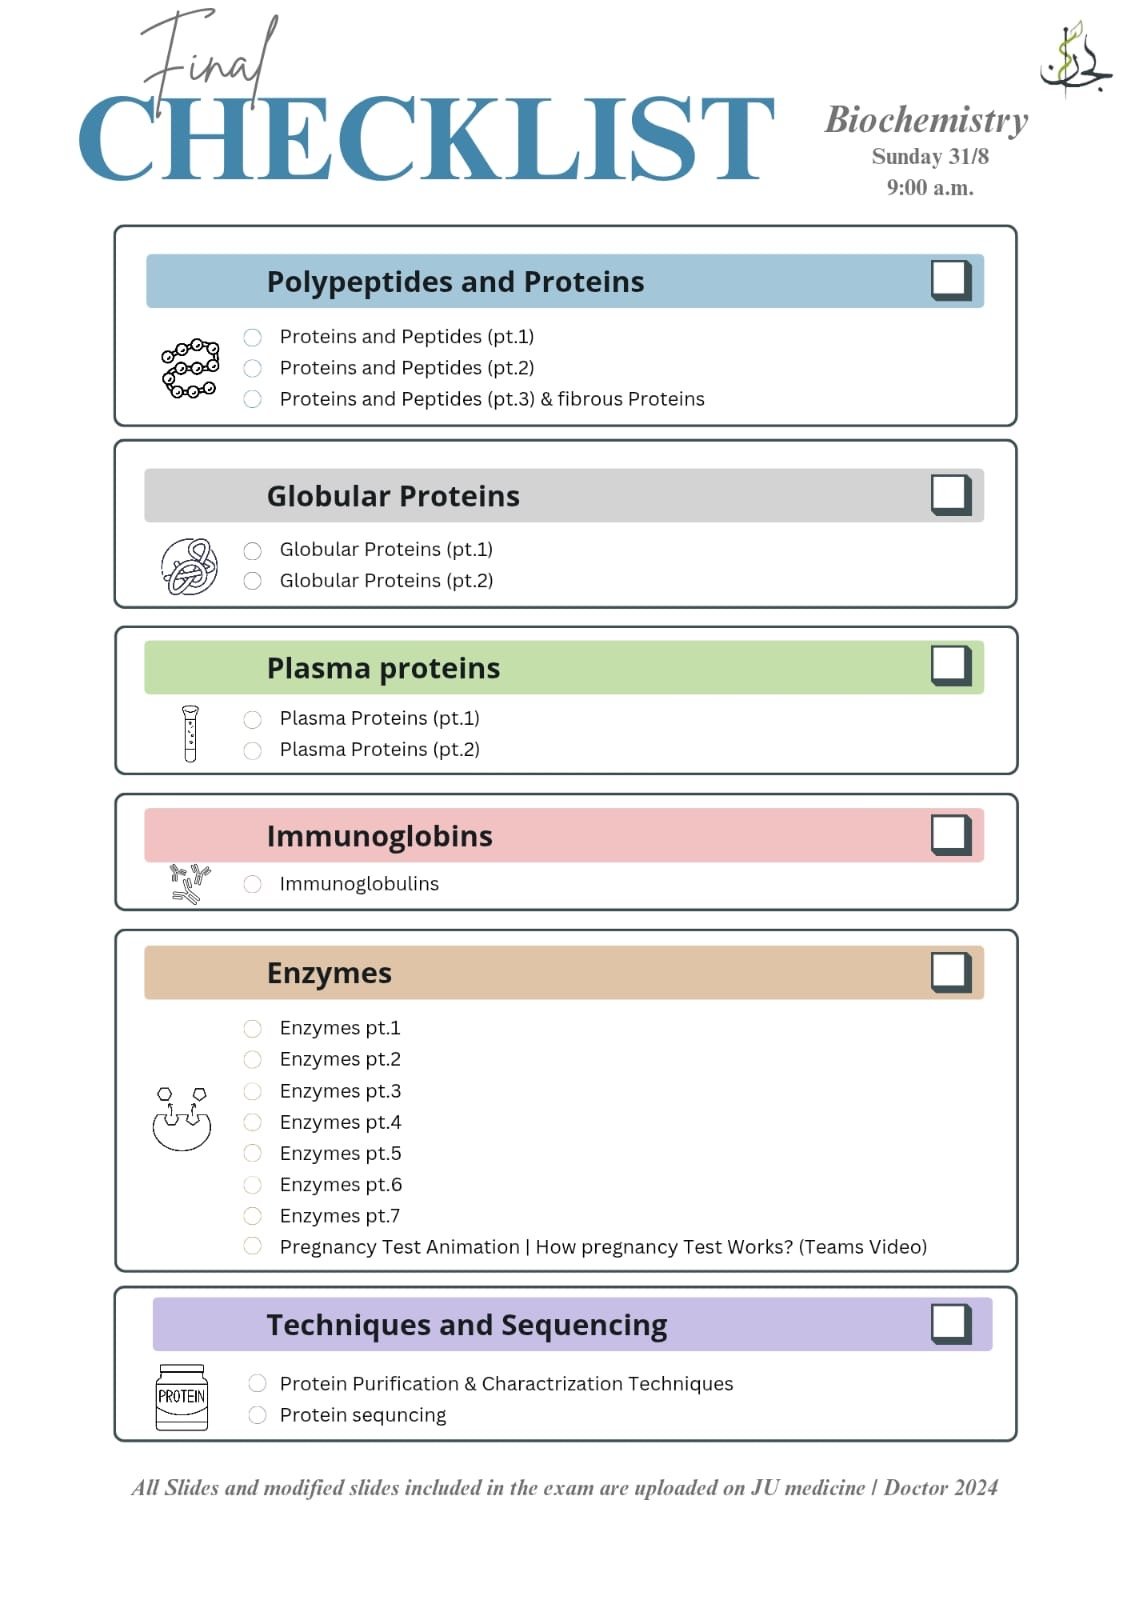Check the Enzymes section box
The image size is (1131, 1600).
tap(951, 972)
